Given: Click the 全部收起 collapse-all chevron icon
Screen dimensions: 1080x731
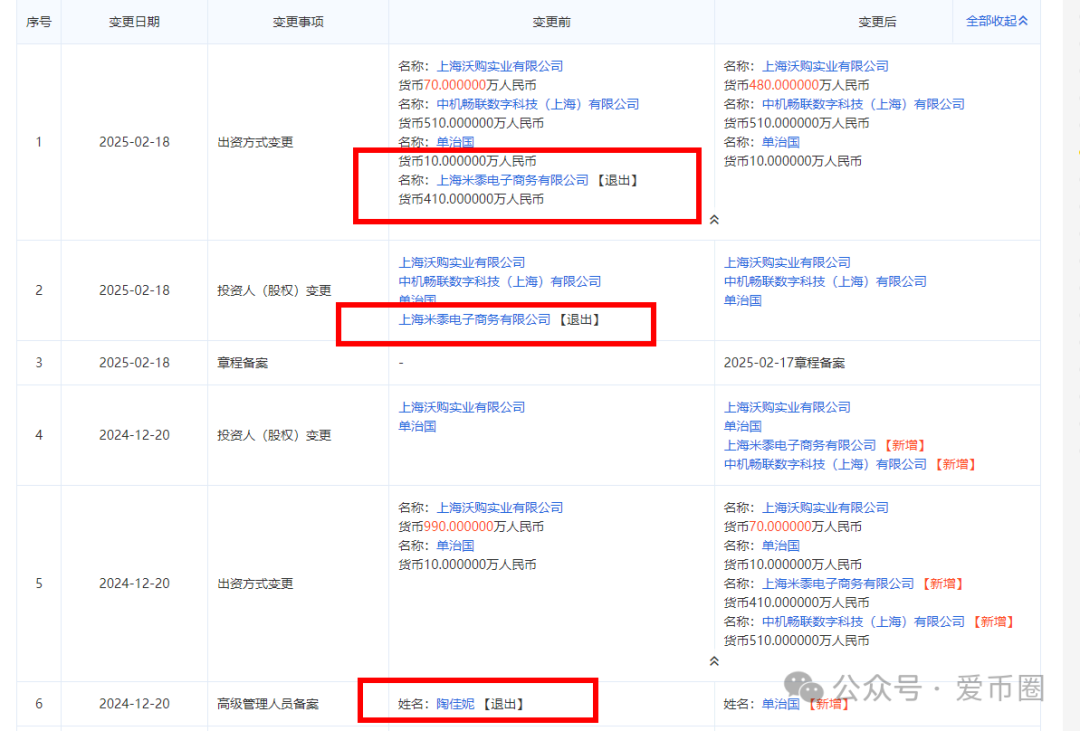Looking at the screenshot, I should tap(1022, 20).
